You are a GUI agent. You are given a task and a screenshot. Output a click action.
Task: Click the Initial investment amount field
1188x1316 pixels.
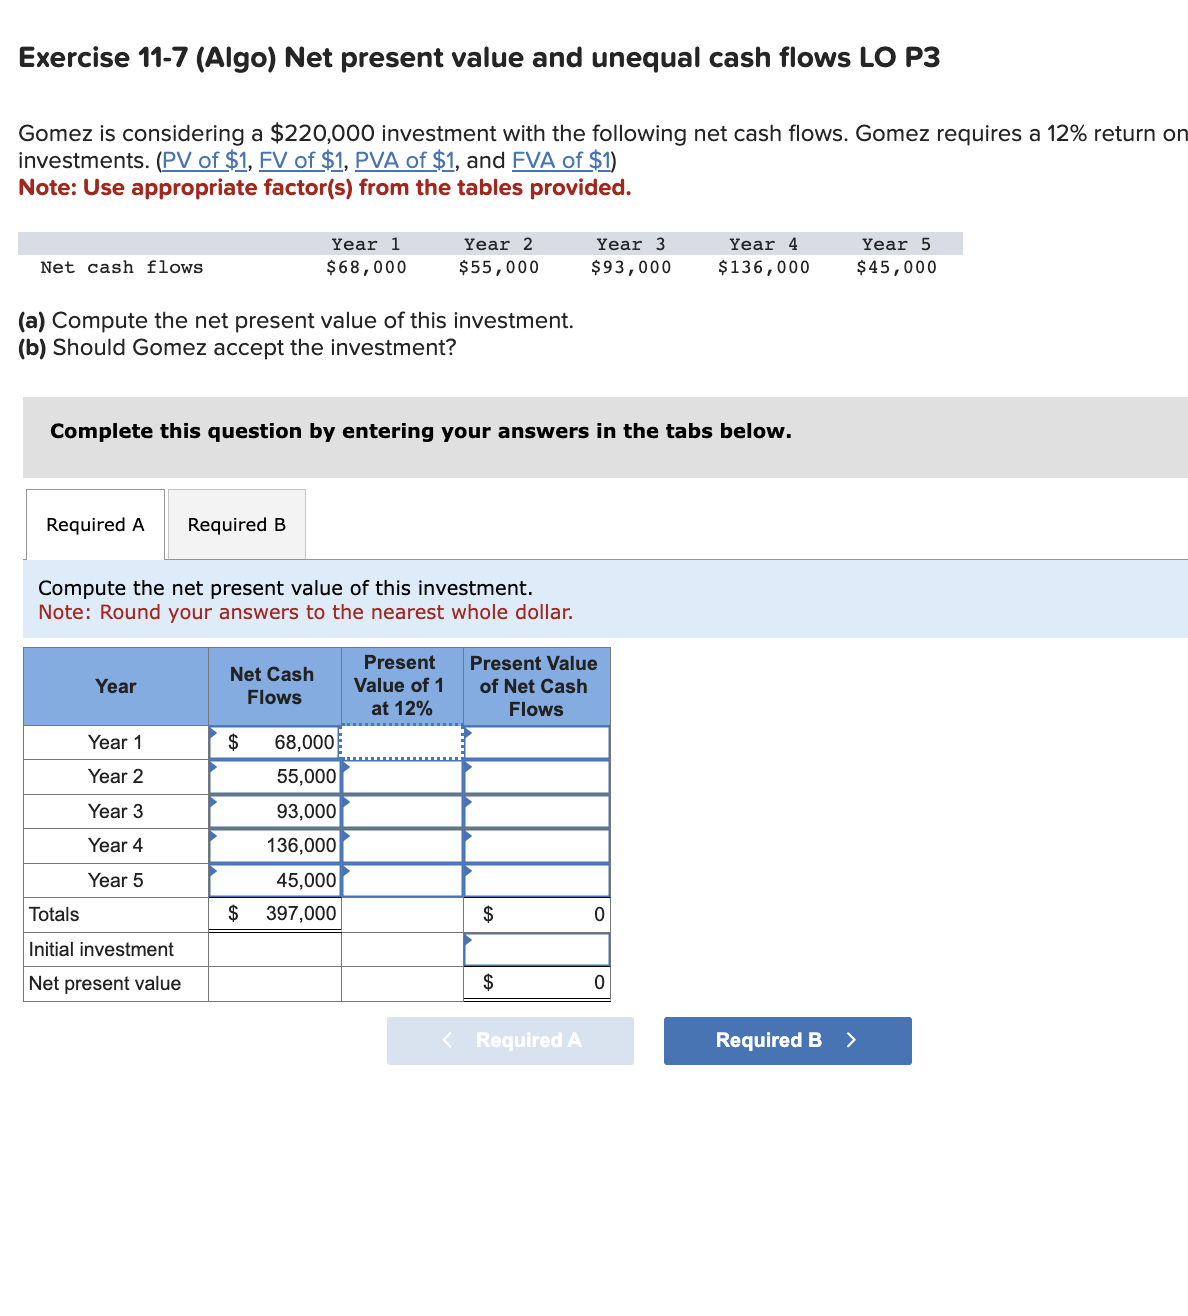tap(537, 949)
